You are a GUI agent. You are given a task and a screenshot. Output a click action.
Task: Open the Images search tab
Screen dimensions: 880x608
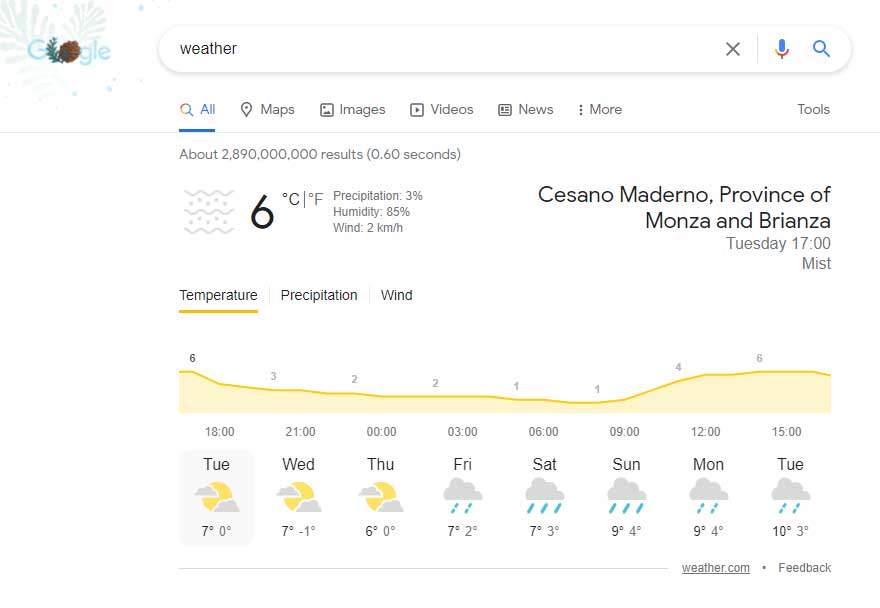352,110
